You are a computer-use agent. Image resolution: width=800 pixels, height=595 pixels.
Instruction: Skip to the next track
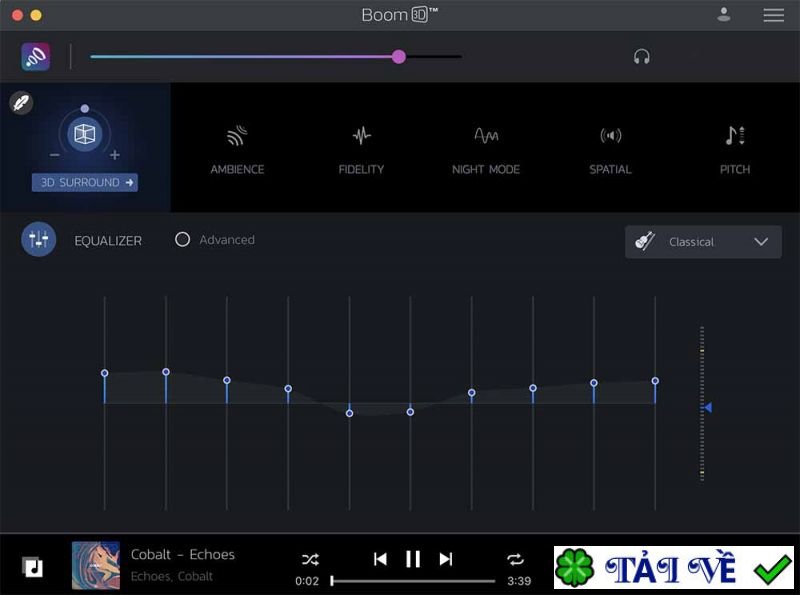[446, 559]
